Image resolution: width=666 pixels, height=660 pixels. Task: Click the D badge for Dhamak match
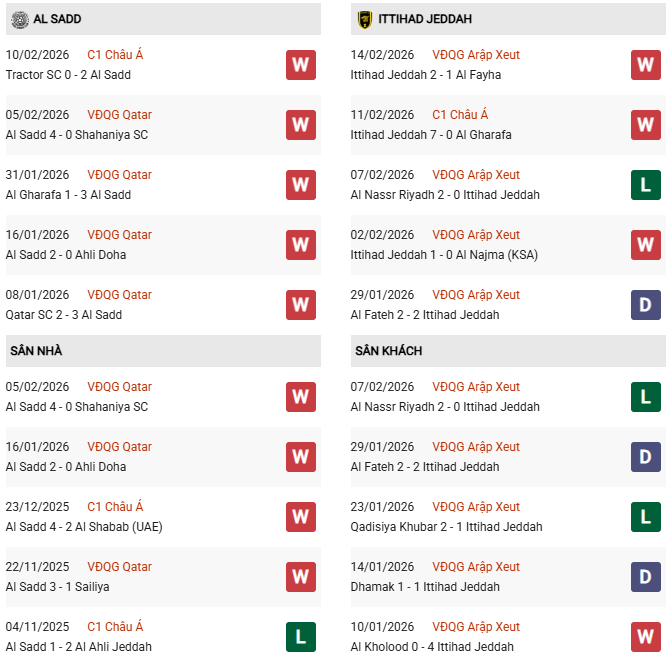645,577
